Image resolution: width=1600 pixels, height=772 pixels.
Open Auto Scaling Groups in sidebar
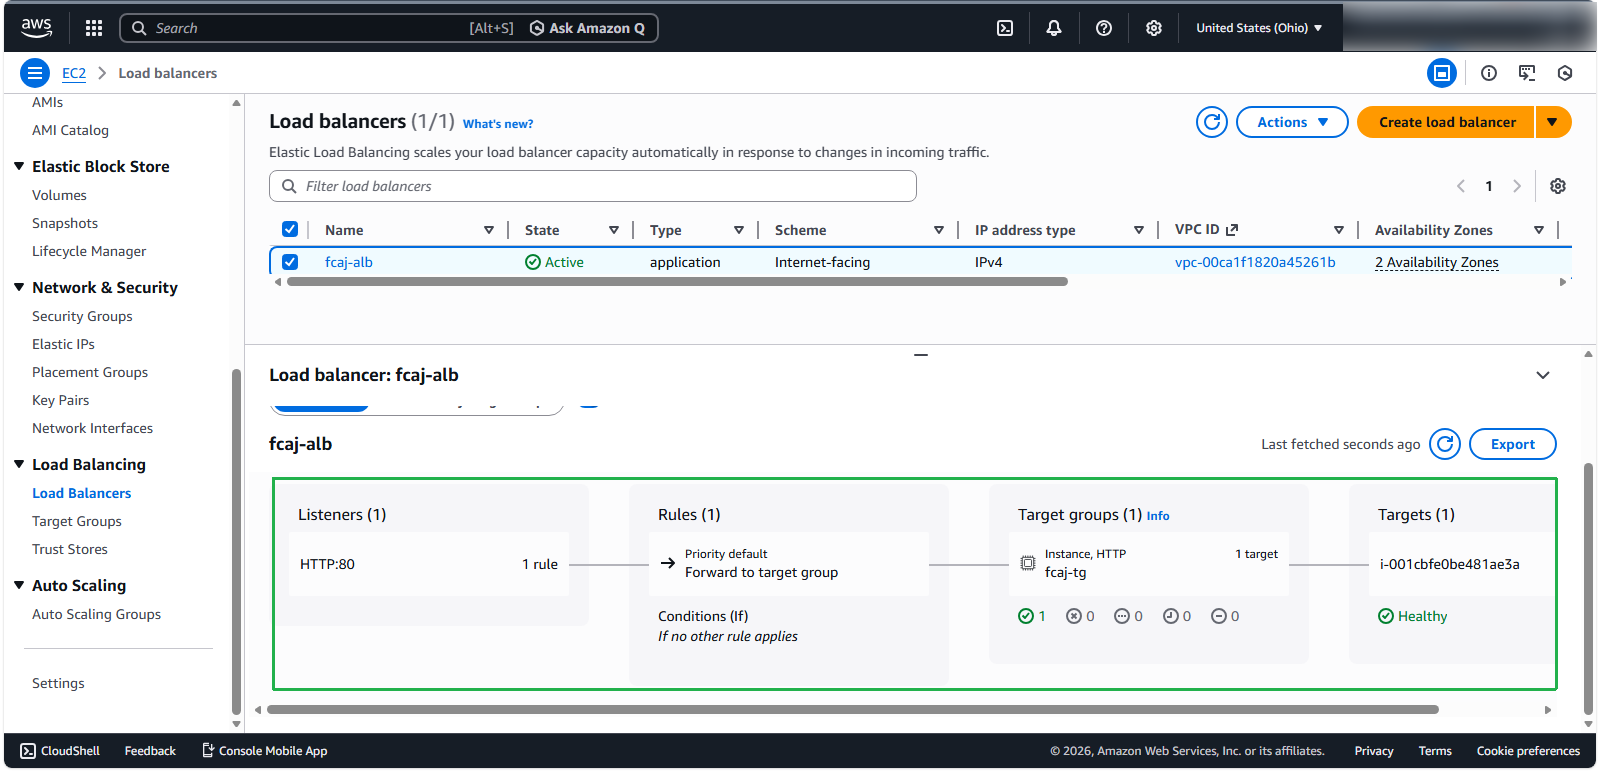tap(96, 614)
